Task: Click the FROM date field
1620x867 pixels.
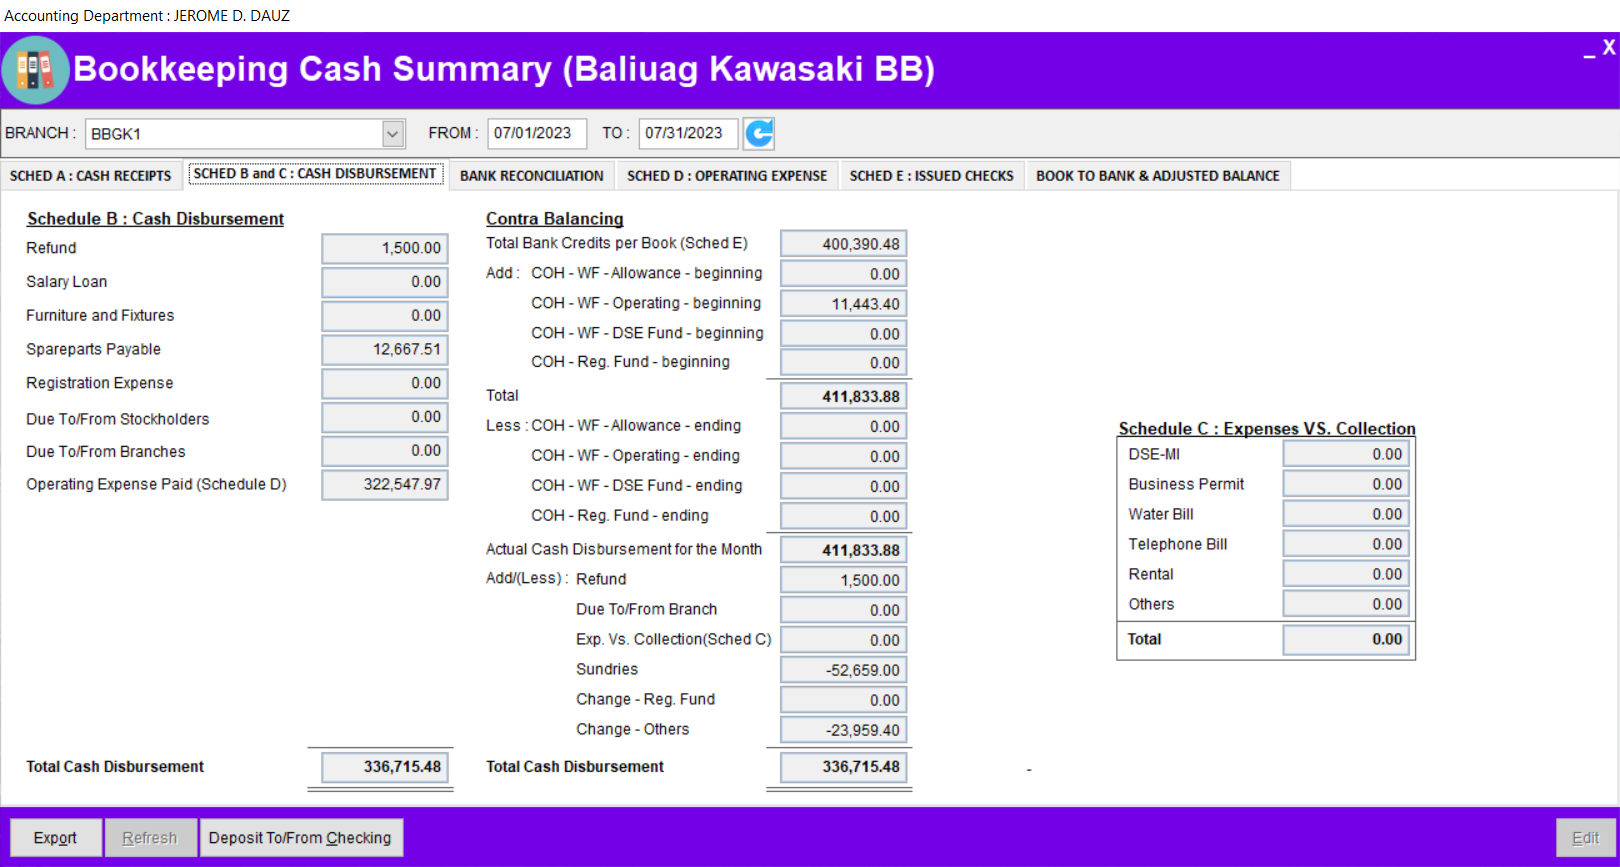Action: (537, 133)
